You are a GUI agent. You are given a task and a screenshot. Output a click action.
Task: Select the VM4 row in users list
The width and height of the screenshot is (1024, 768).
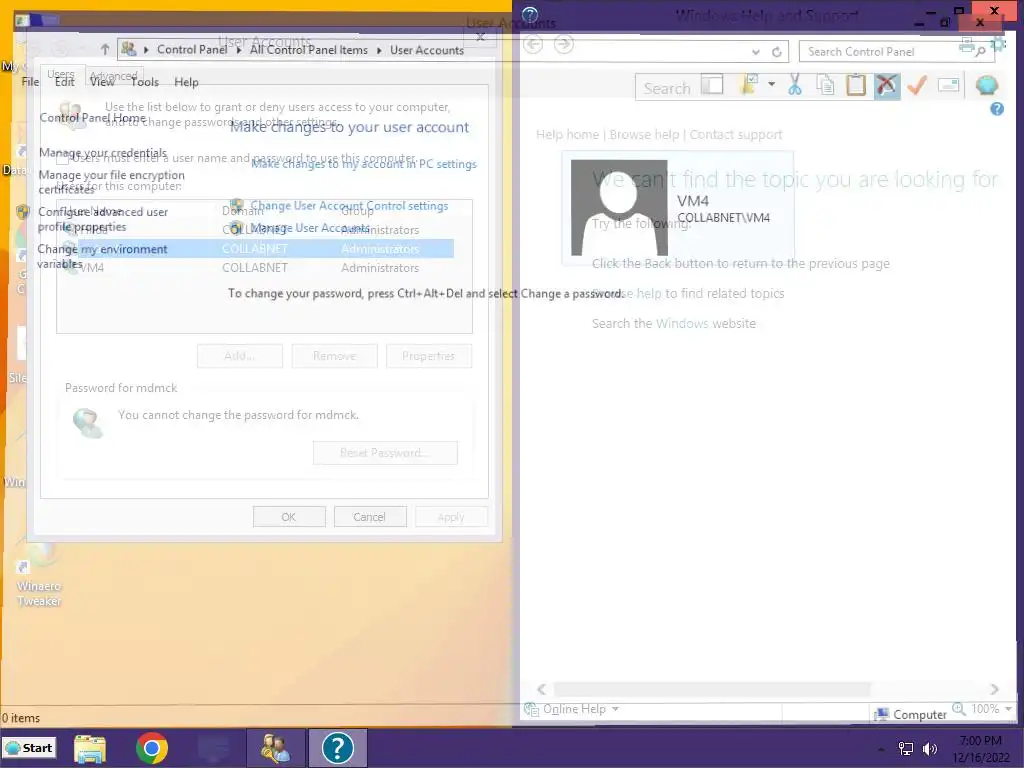point(255,268)
